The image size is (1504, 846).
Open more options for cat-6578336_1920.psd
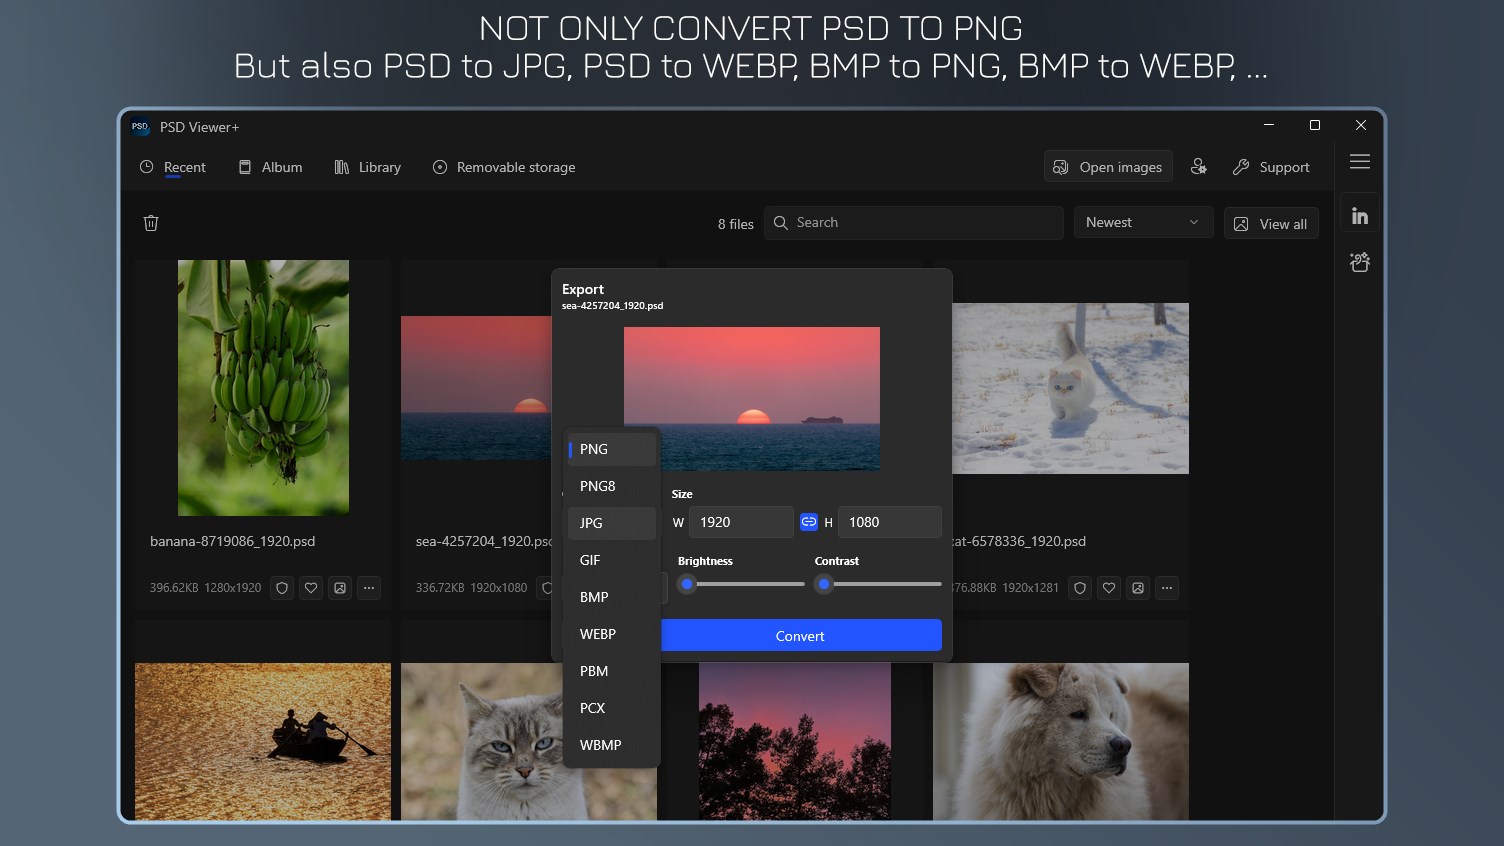coord(1167,588)
